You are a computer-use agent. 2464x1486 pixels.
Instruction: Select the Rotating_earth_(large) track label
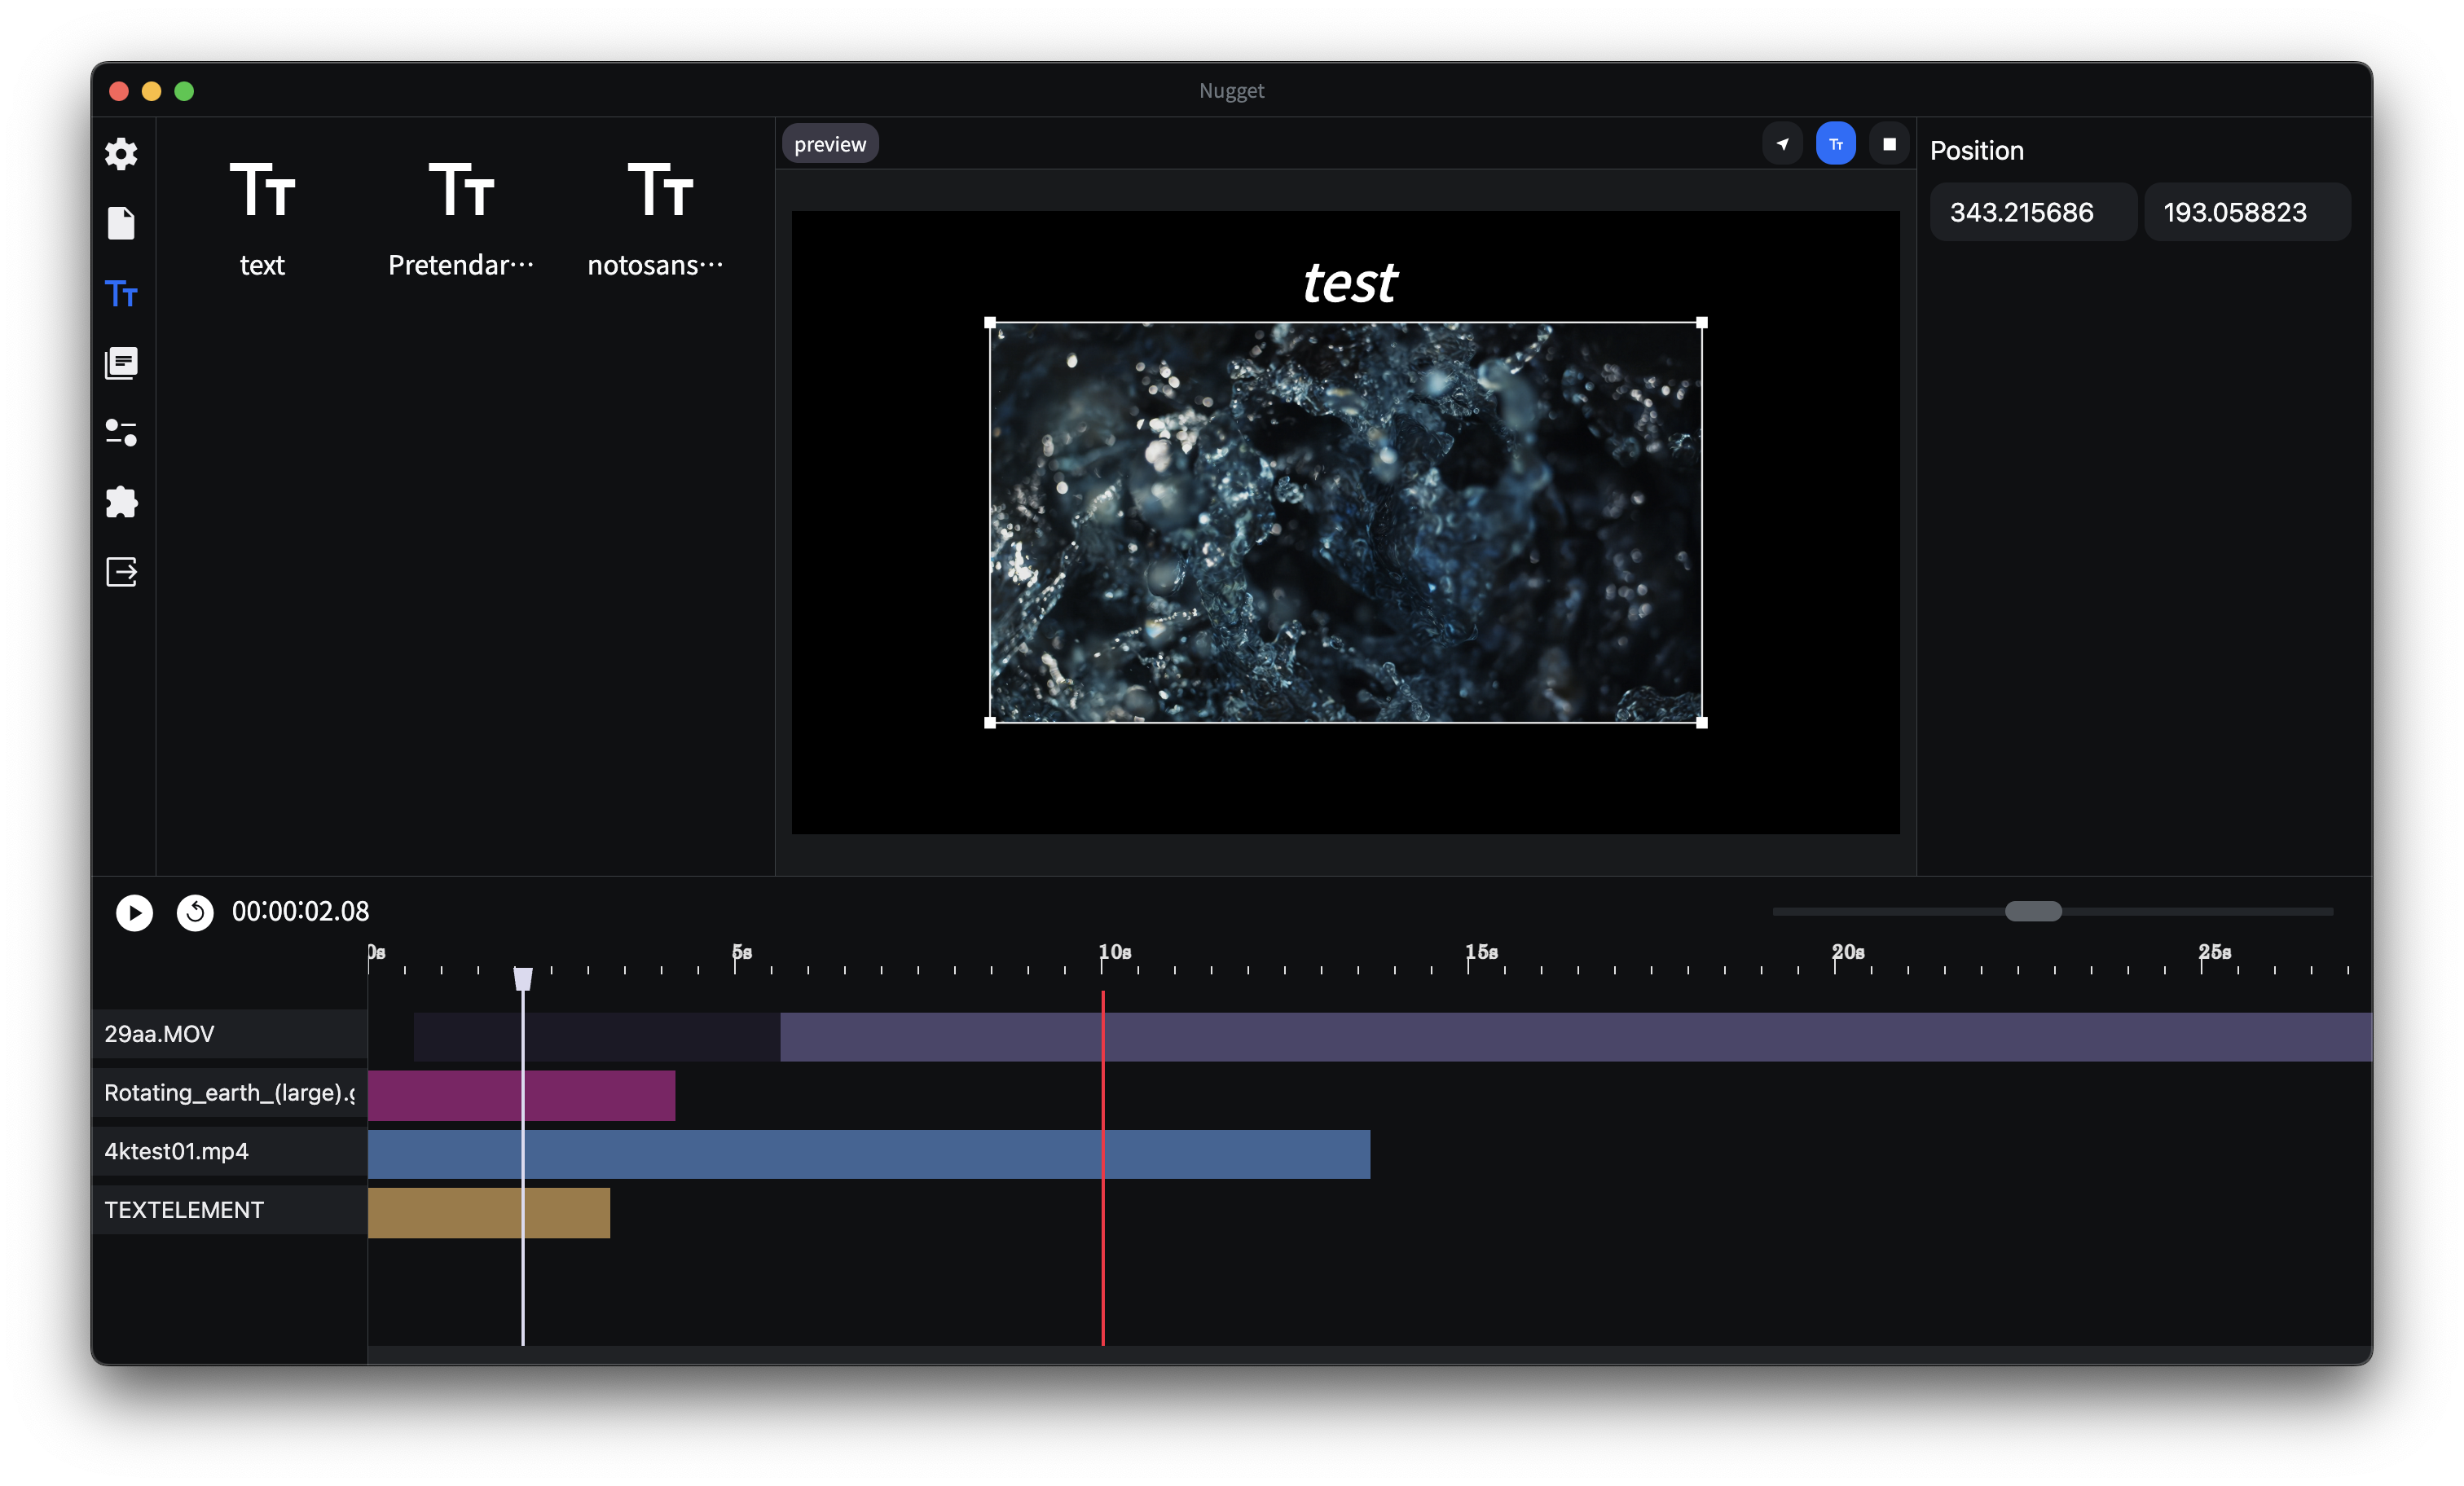[229, 1093]
